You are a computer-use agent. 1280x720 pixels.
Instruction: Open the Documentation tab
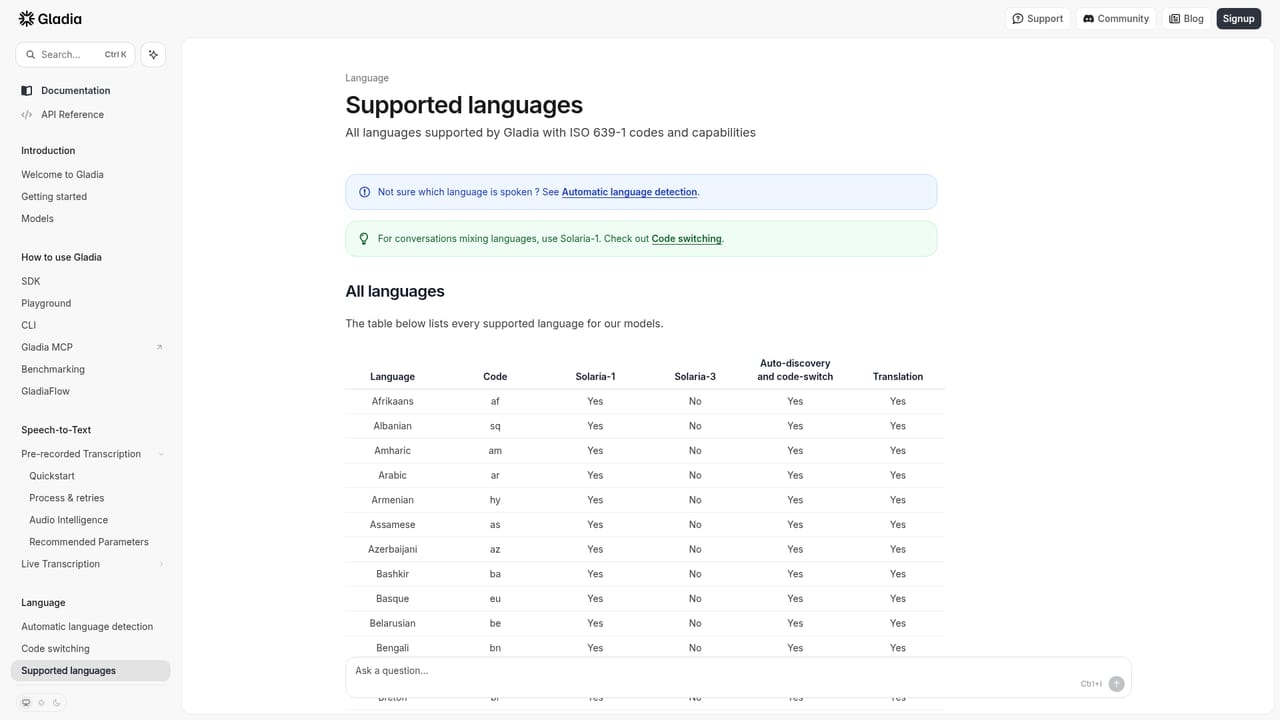(76, 91)
